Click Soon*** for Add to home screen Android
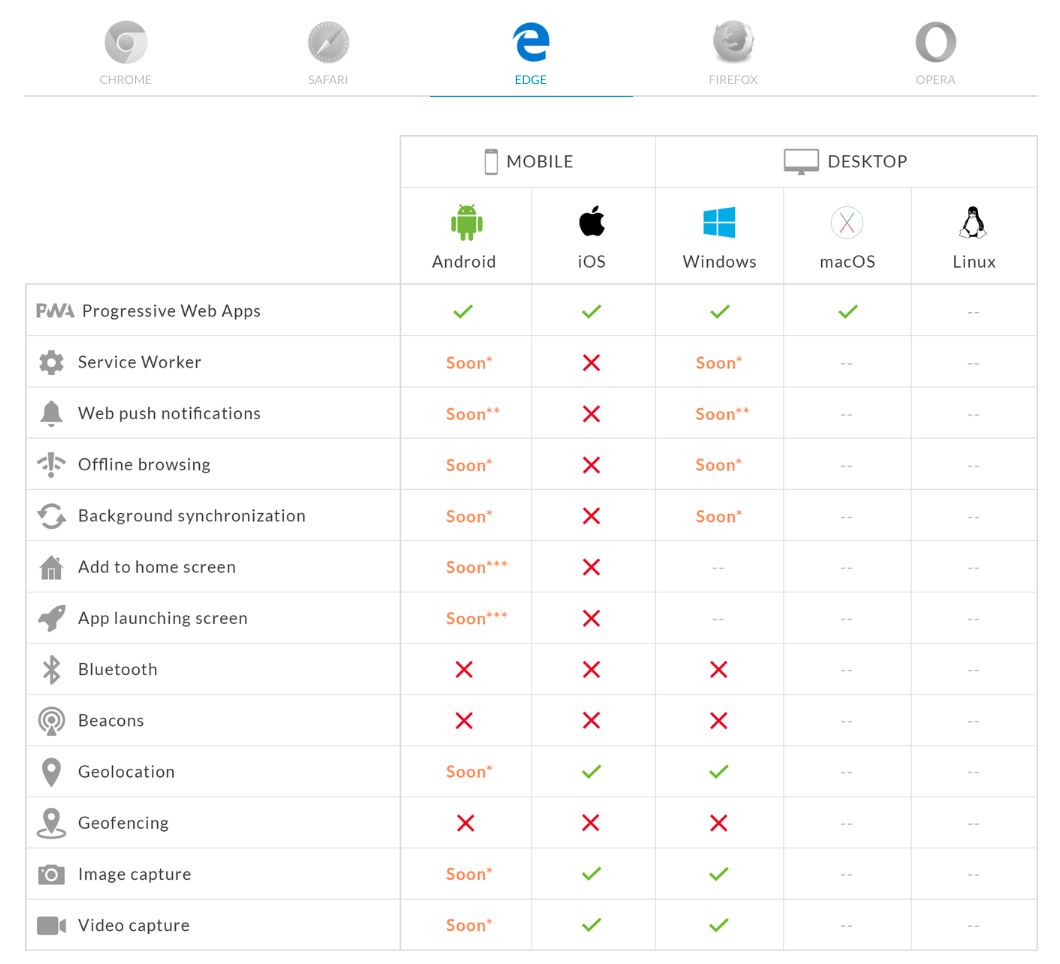1060x964 pixels. click(477, 567)
